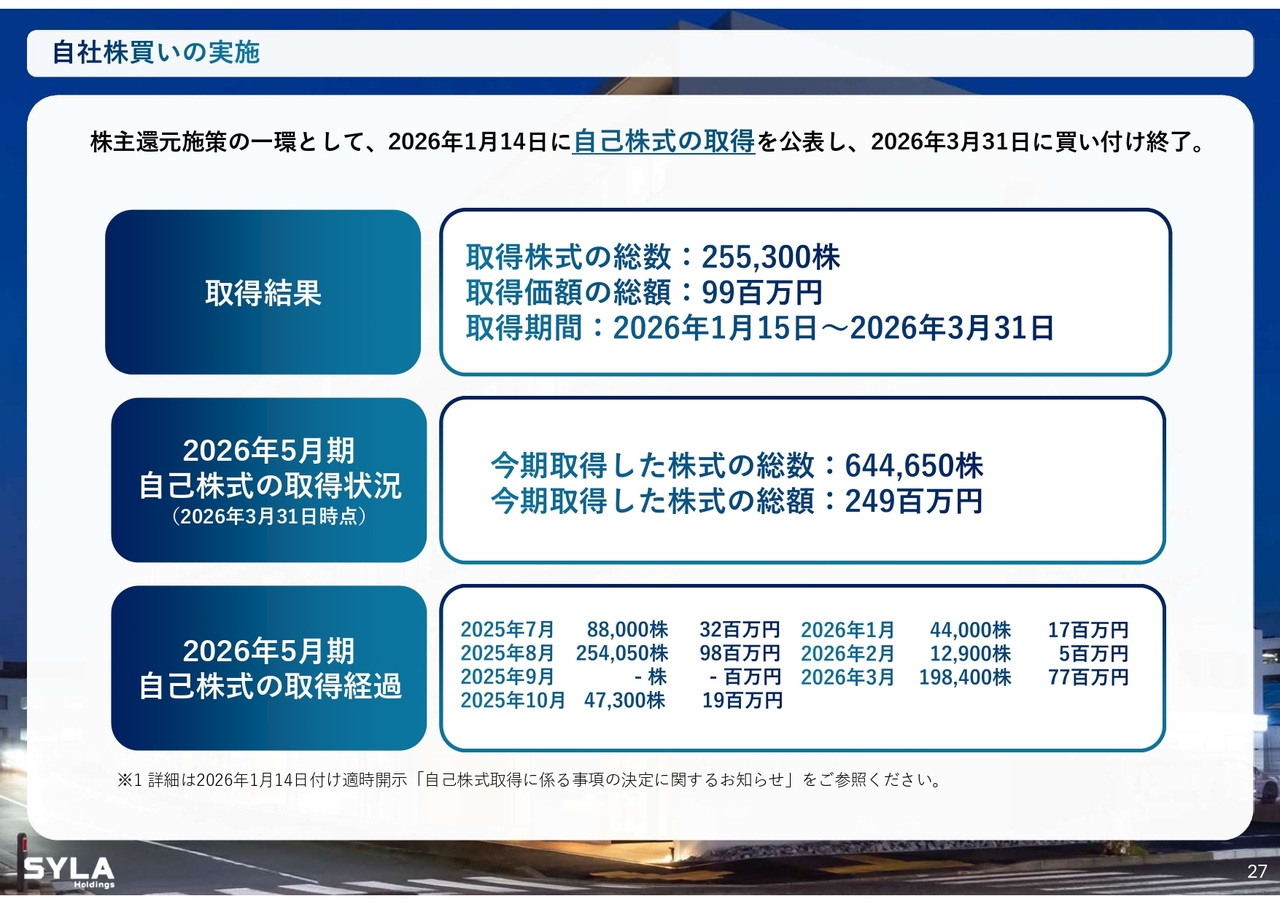Click the SYLA Holdings logo
Viewport: 1280px width, 904px height.
[69, 871]
